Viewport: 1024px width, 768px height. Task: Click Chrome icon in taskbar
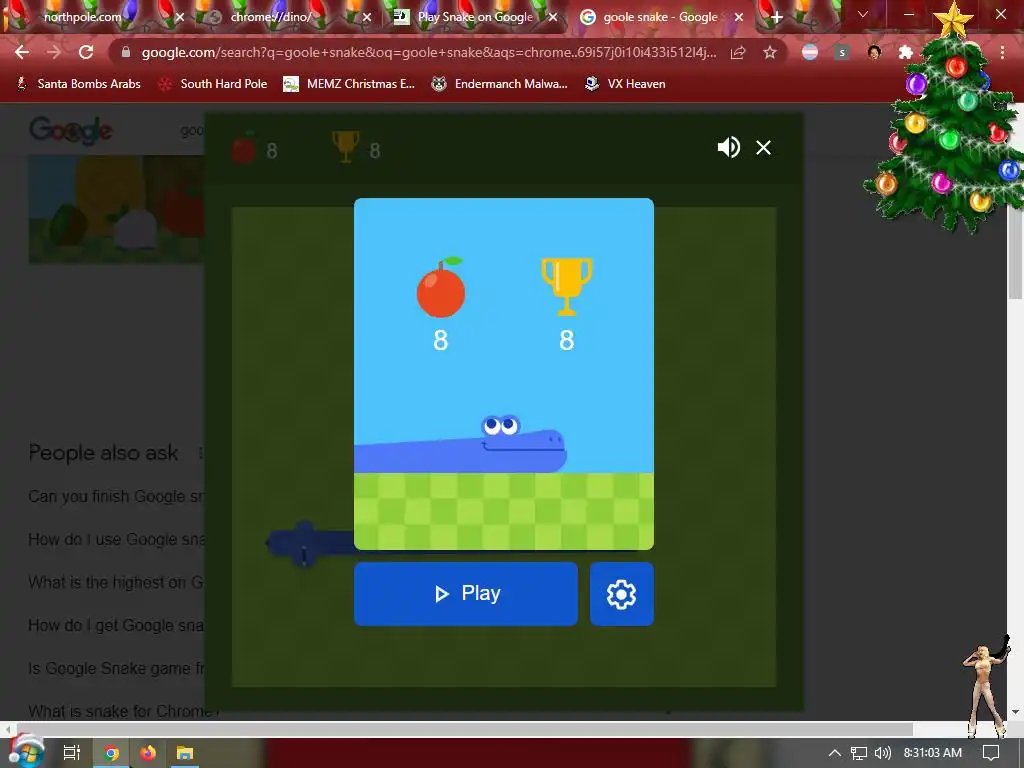tap(112, 753)
